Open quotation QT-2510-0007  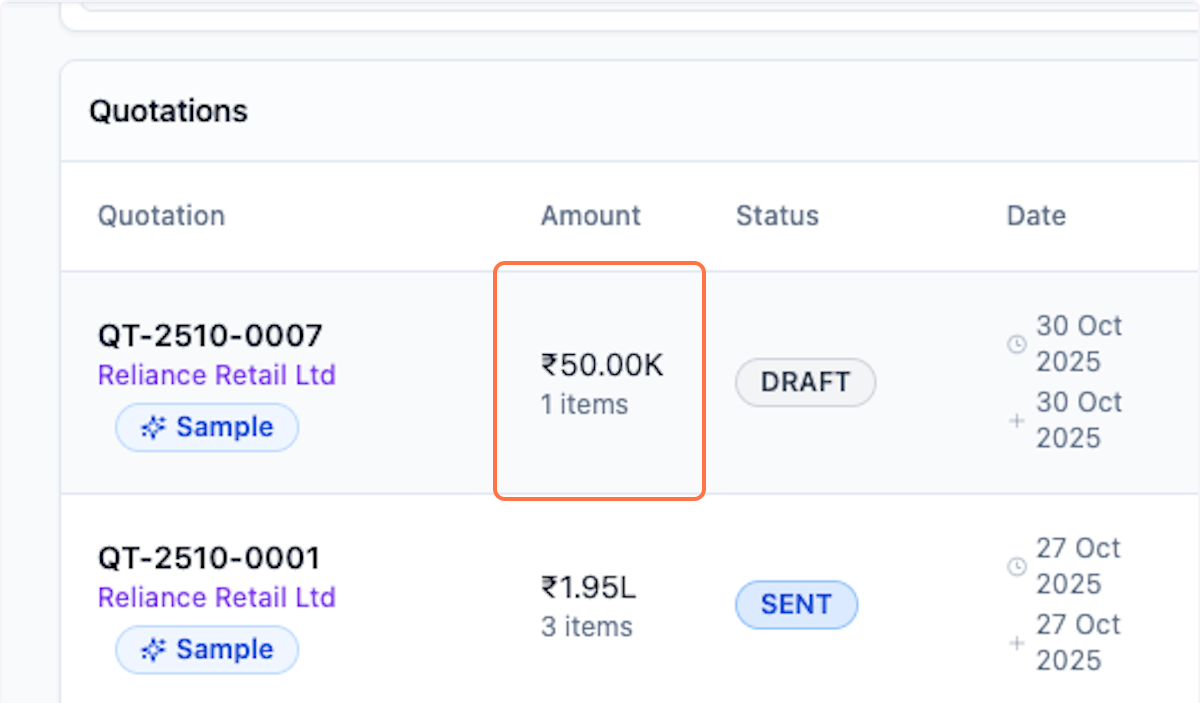(x=209, y=335)
